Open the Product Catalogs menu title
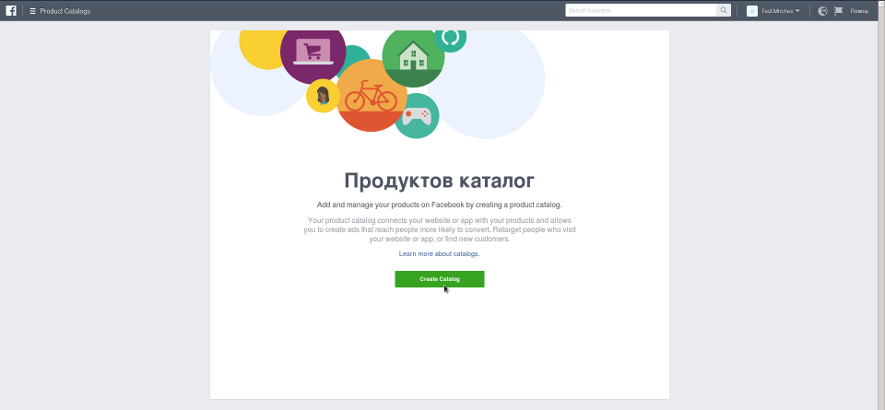The image size is (885, 410). coord(65,11)
